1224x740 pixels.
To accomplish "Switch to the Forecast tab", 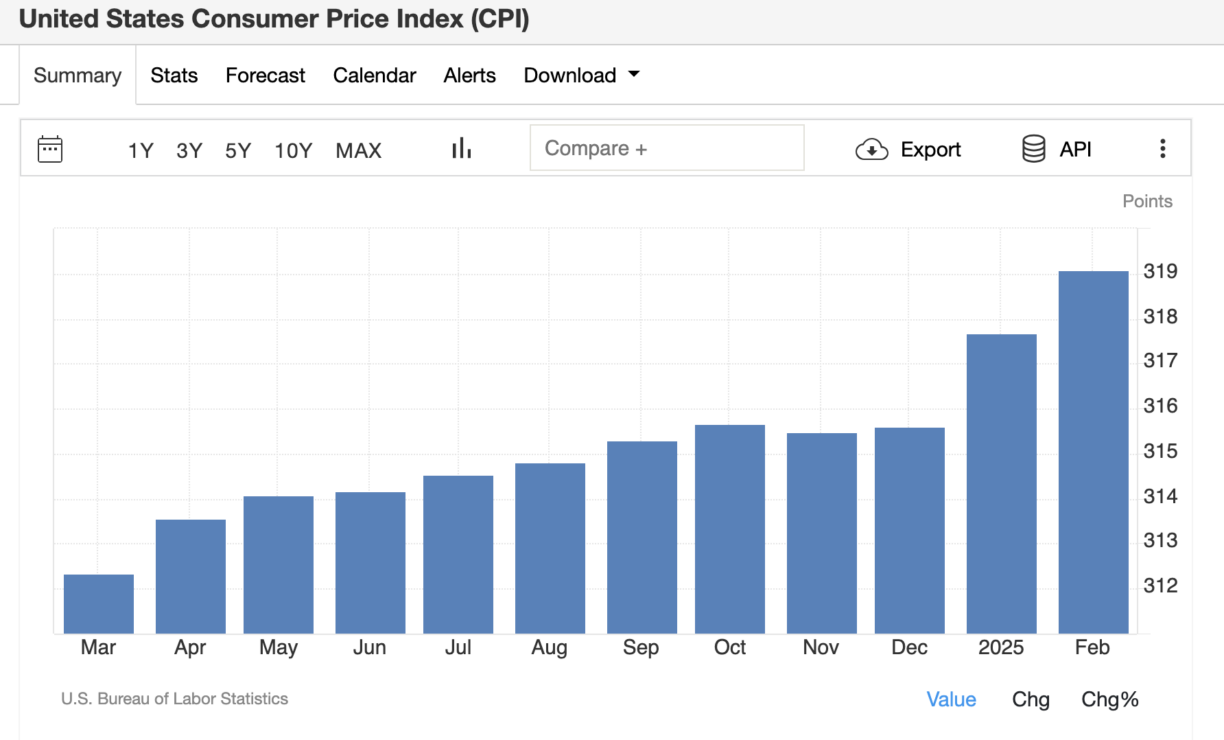I will [x=265, y=75].
